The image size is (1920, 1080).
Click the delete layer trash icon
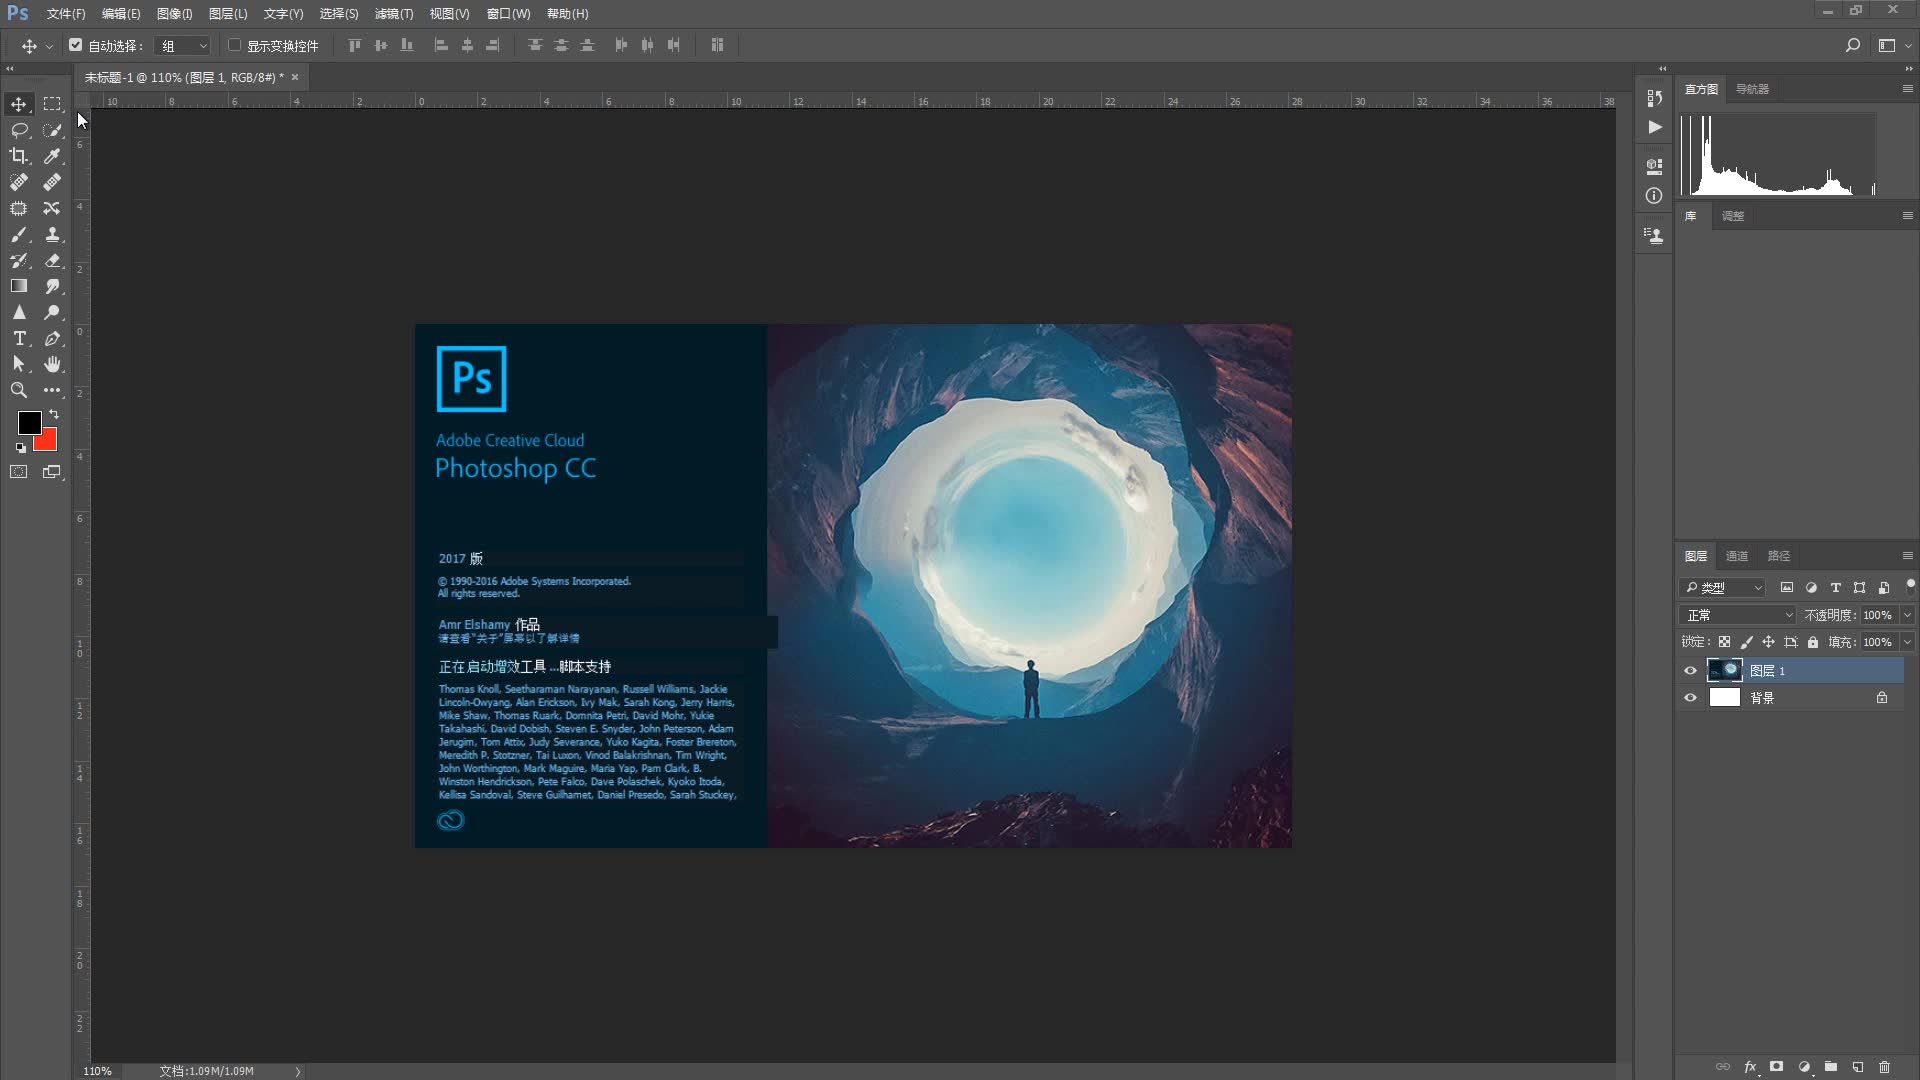pyautogui.click(x=1884, y=1067)
